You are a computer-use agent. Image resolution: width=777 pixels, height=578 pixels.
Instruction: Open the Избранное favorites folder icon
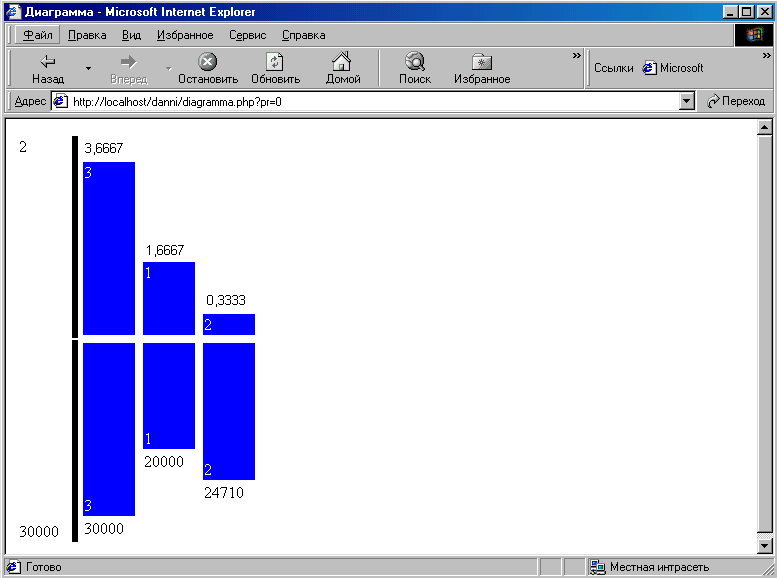point(482,62)
